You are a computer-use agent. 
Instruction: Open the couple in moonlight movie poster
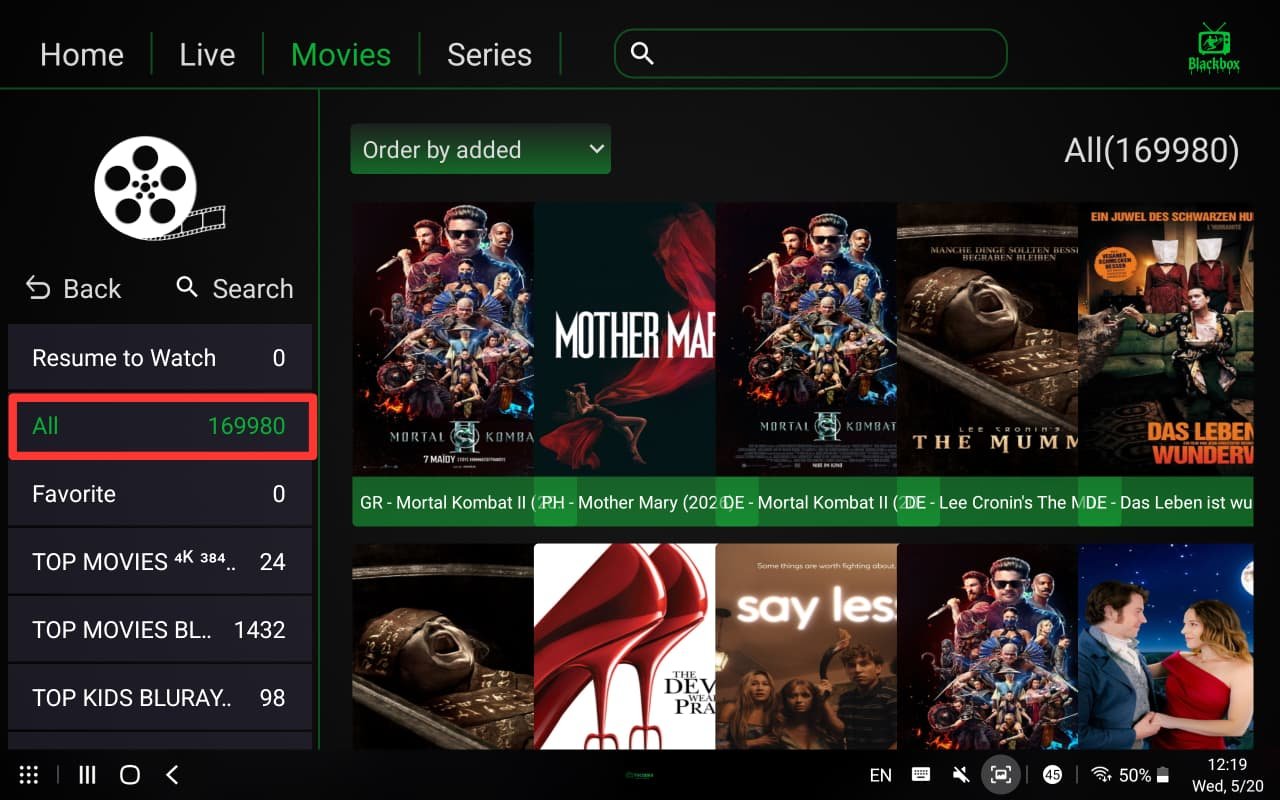(1166, 646)
